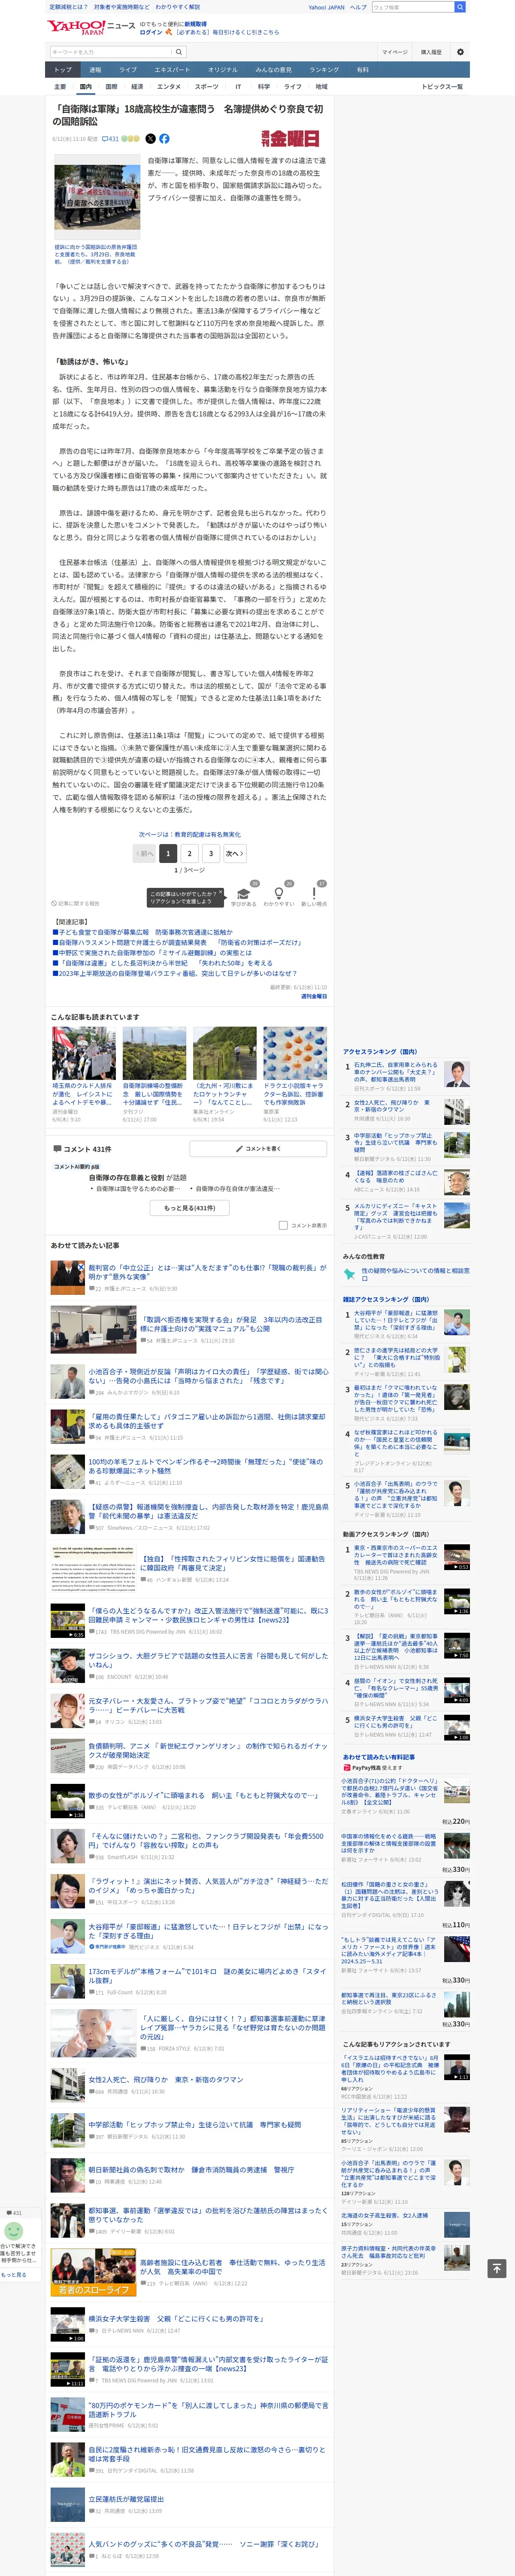This screenshot has width=515, height=2576.
Task: Open the Yahoo! JAPAN link at the top
Action: click(326, 7)
